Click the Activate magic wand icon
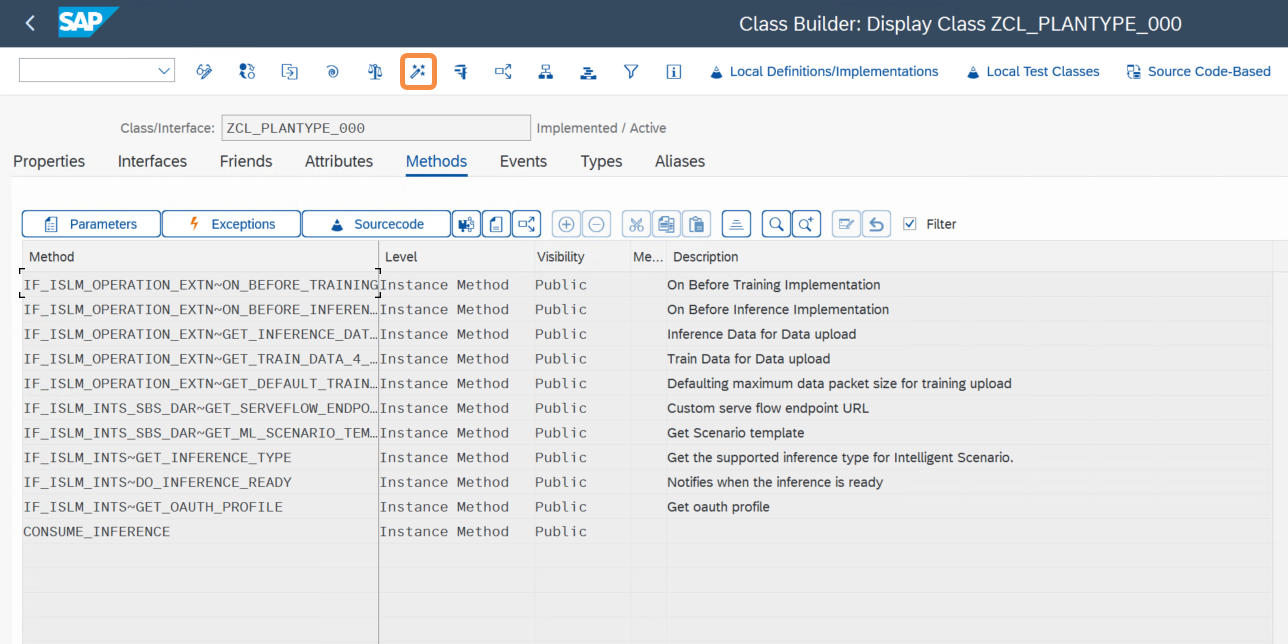 [418, 72]
